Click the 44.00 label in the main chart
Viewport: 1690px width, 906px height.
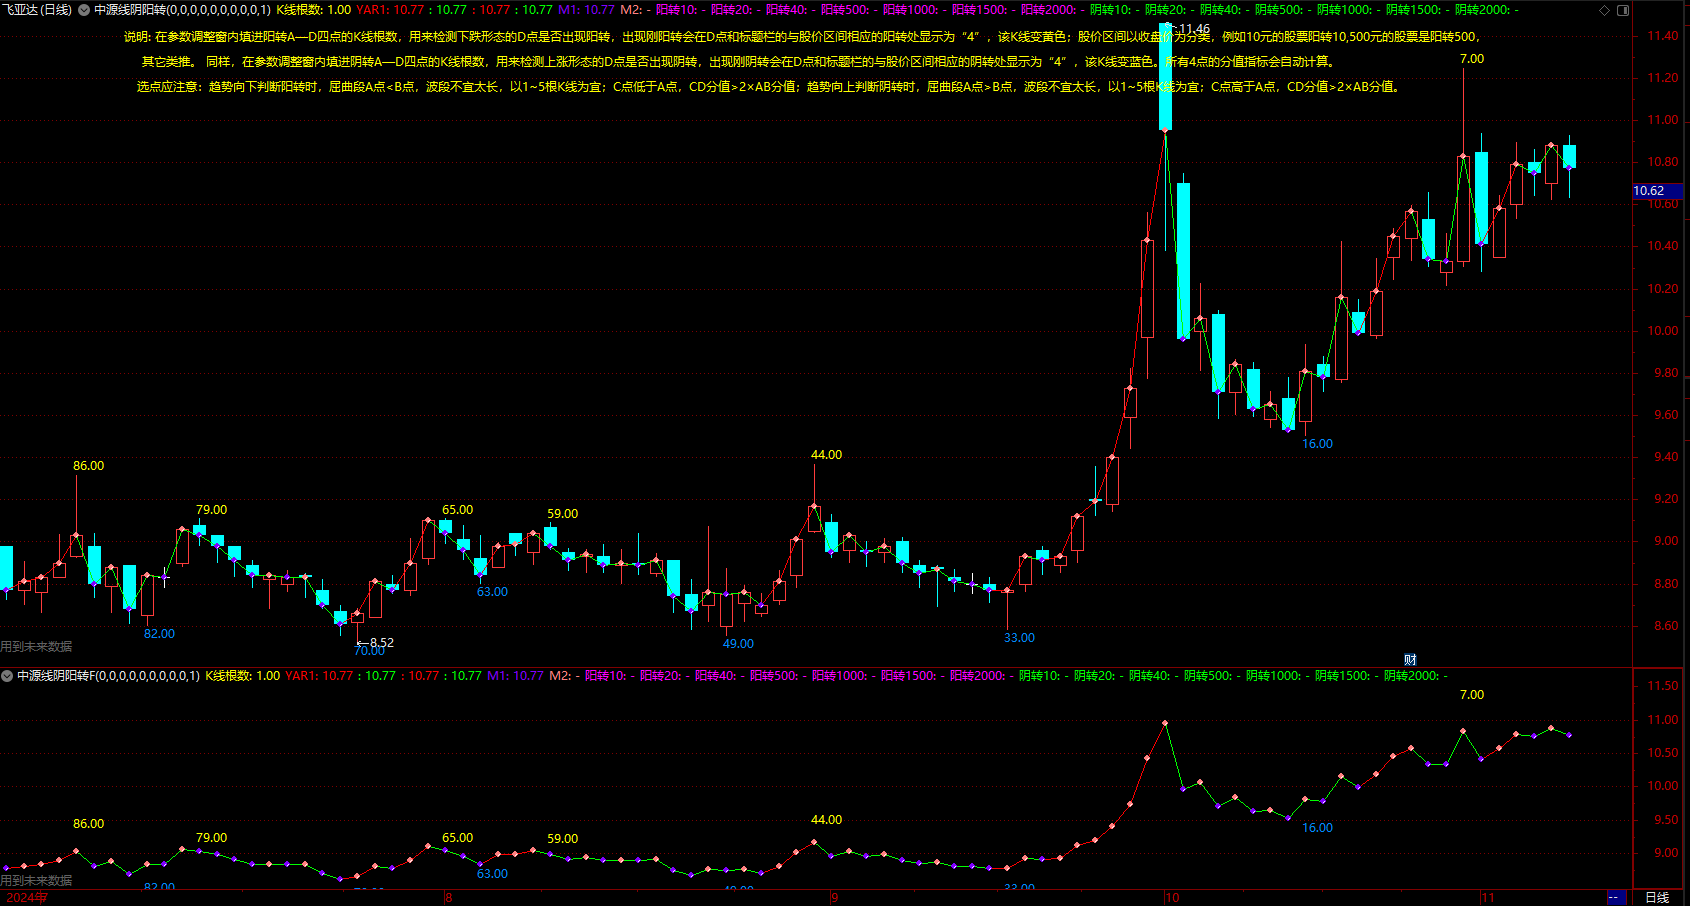[826, 455]
